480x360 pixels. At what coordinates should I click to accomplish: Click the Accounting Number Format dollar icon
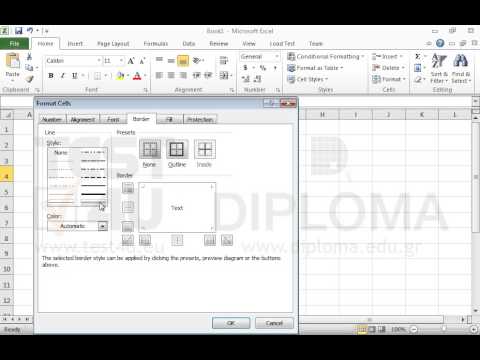click(246, 68)
